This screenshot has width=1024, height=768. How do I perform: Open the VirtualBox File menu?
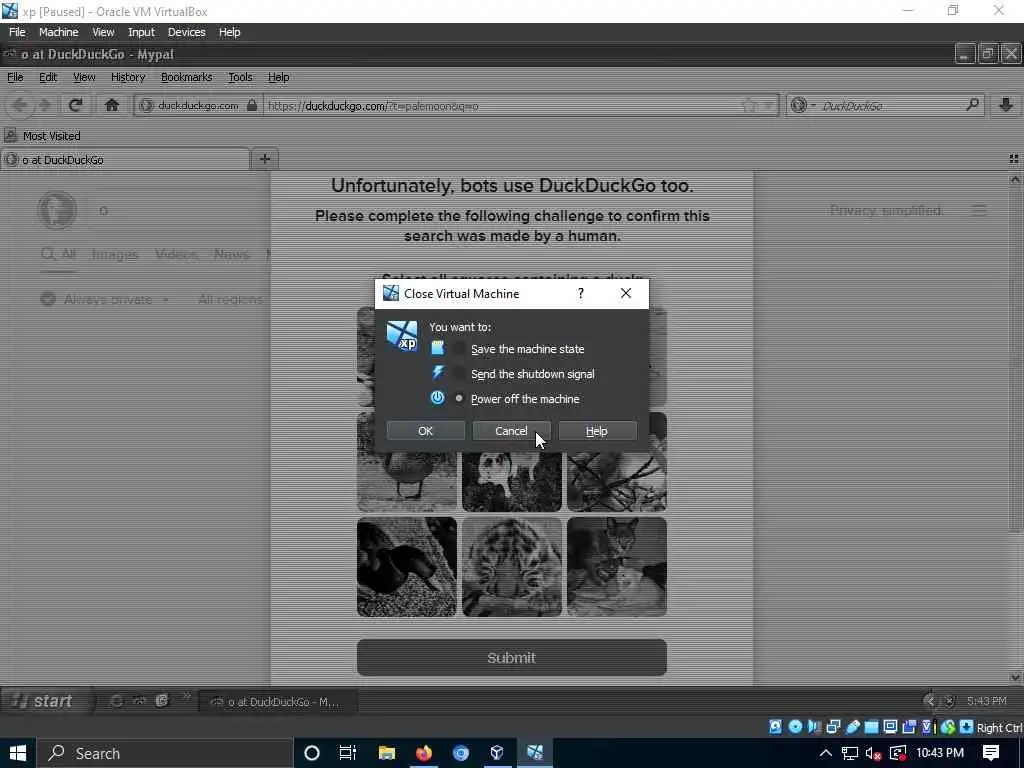(17, 32)
